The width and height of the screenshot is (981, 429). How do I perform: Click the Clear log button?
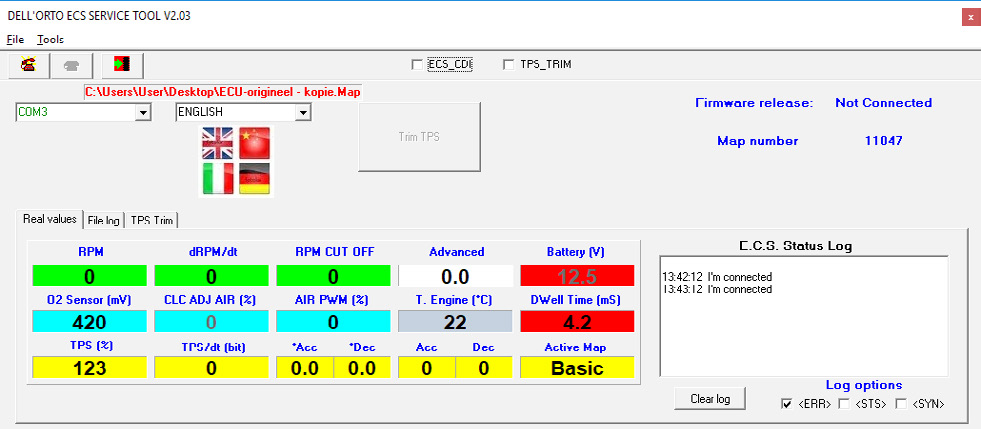(710, 399)
